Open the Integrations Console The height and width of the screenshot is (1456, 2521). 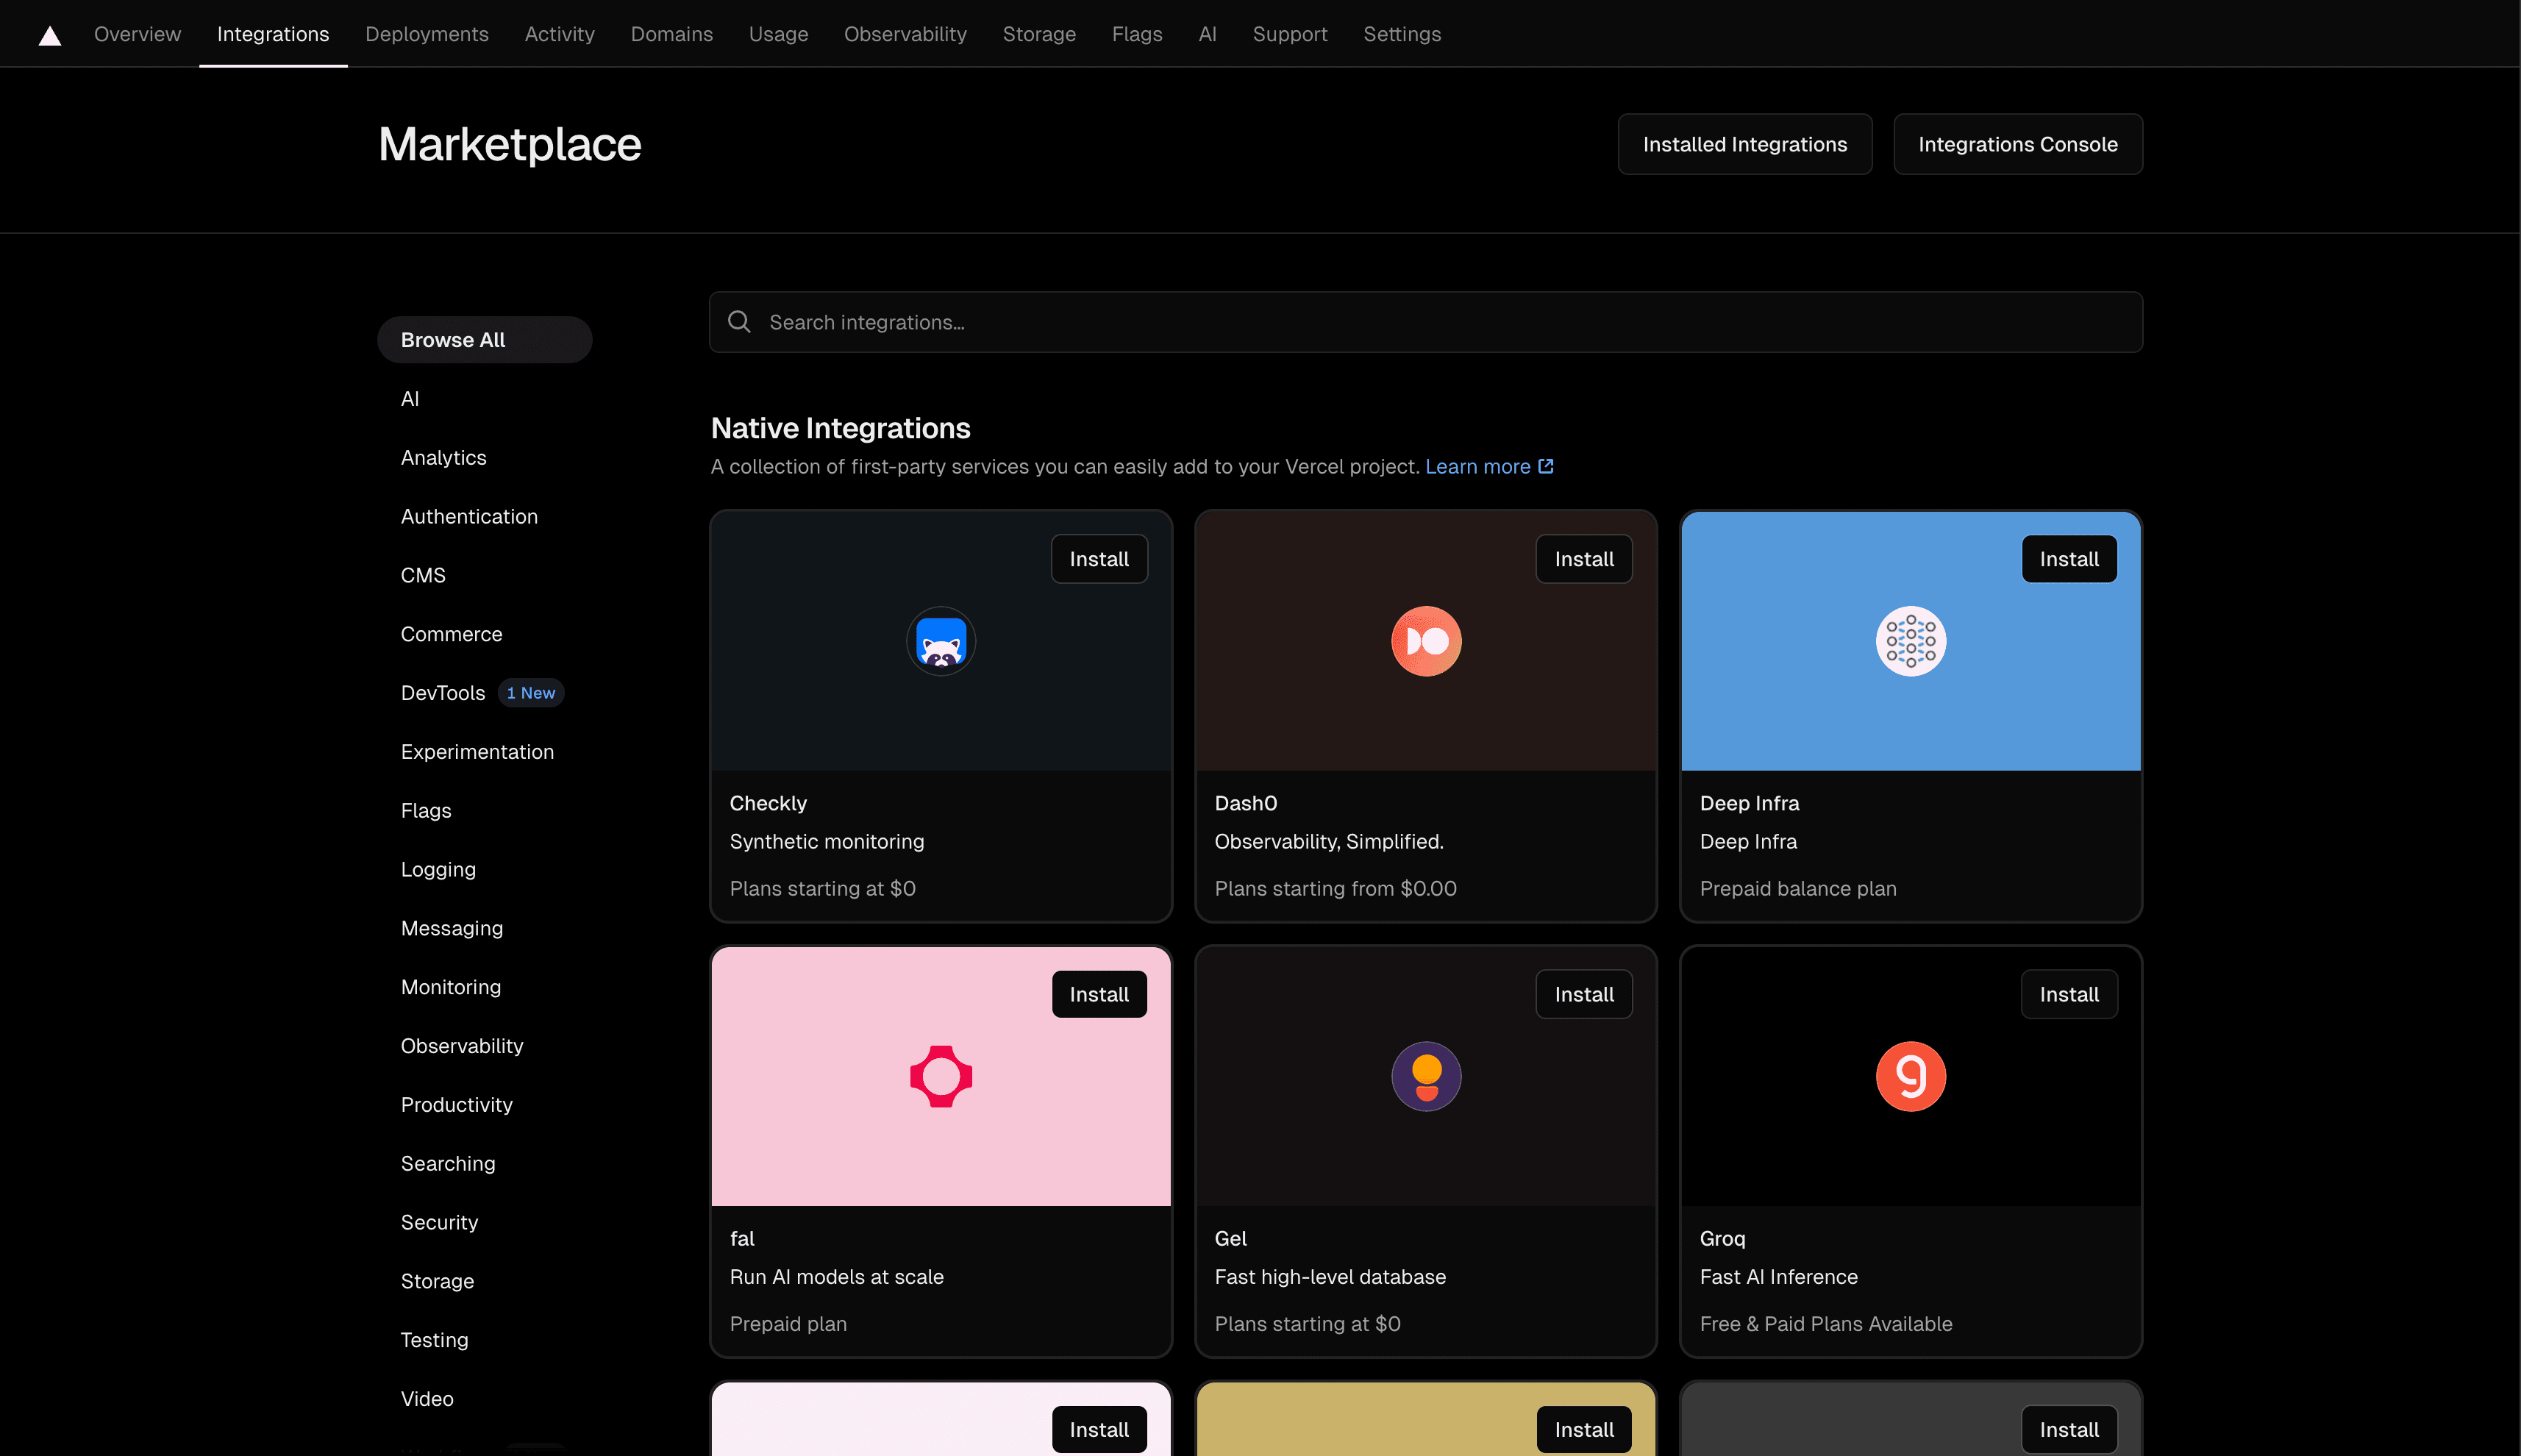pos(2017,144)
